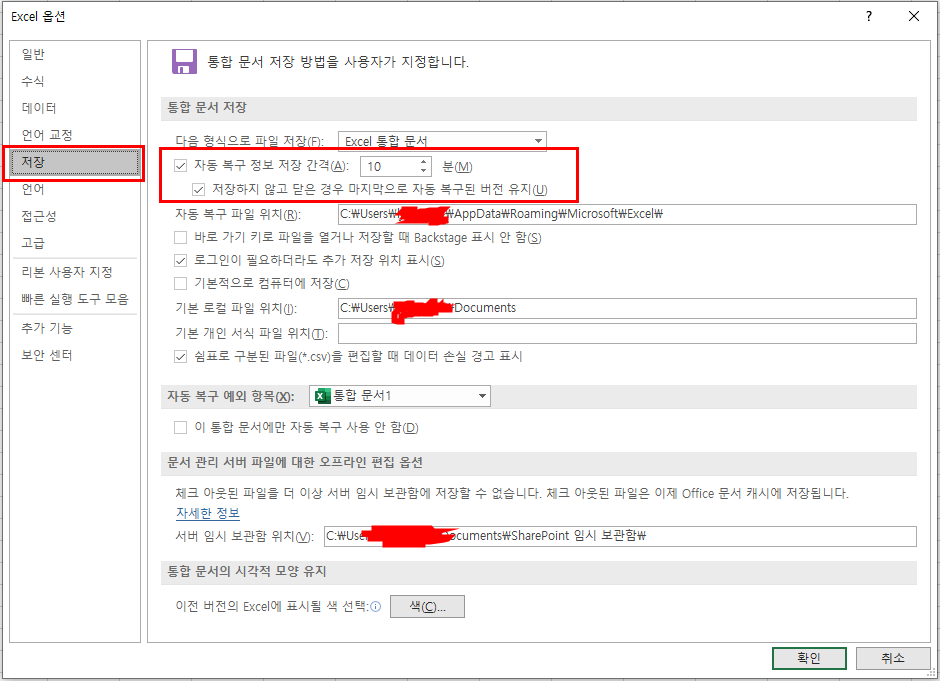This screenshot has height=681, width=940.
Task: Click the 취소 button
Action: click(893, 658)
